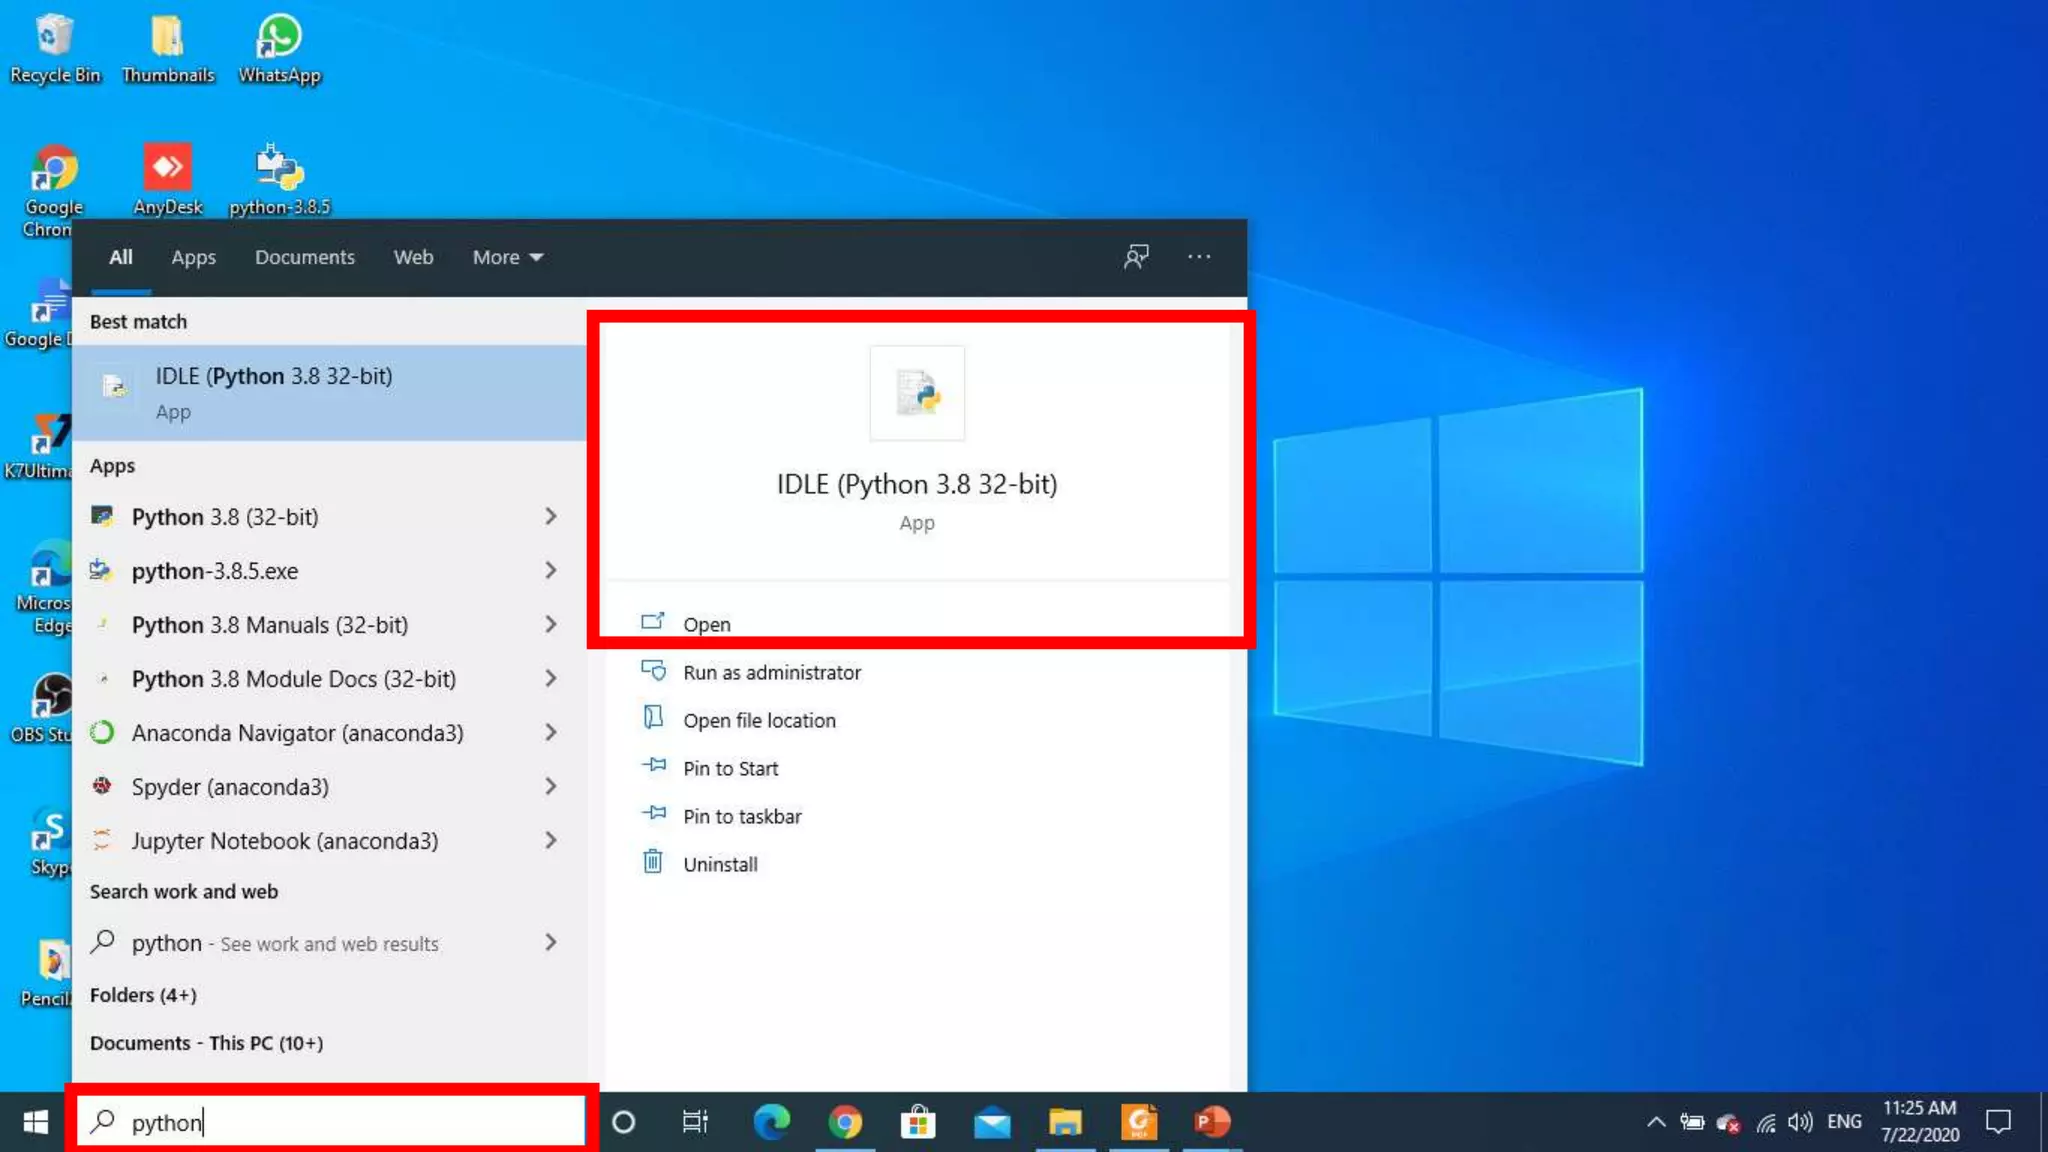Open Microsoft Store taskbar icon

coord(917,1122)
